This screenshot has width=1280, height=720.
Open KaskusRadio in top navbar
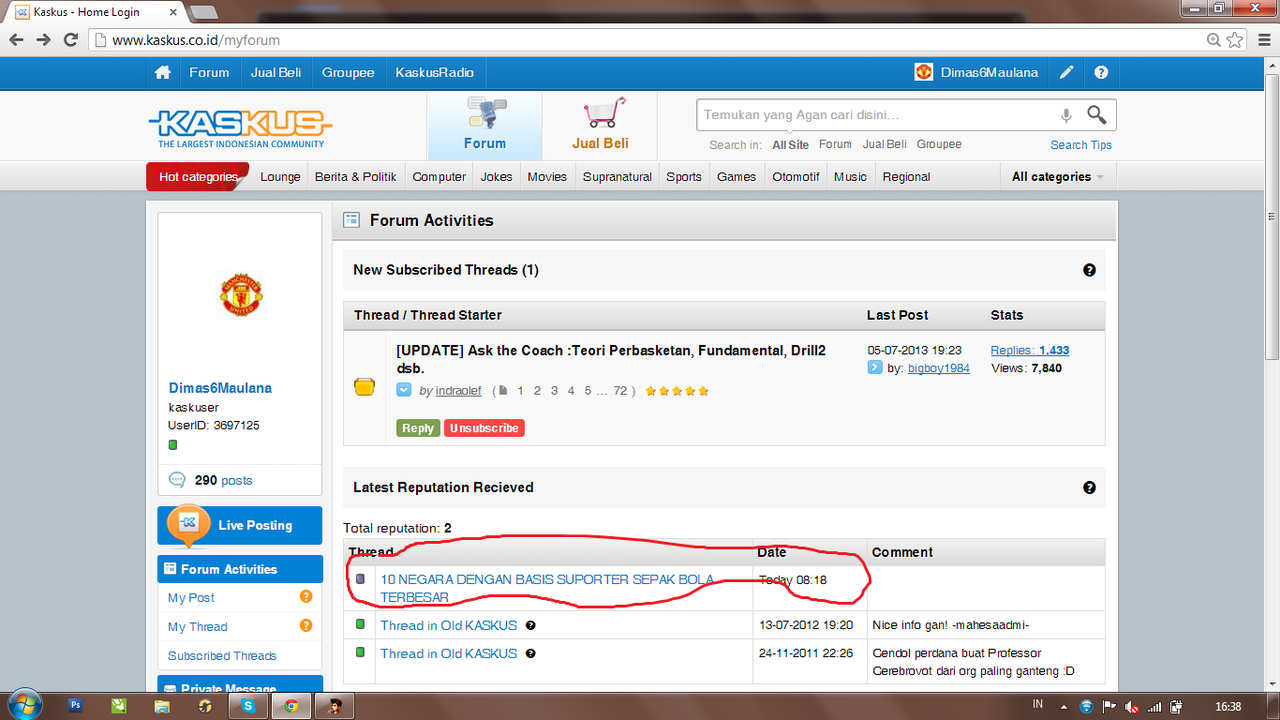coord(435,73)
